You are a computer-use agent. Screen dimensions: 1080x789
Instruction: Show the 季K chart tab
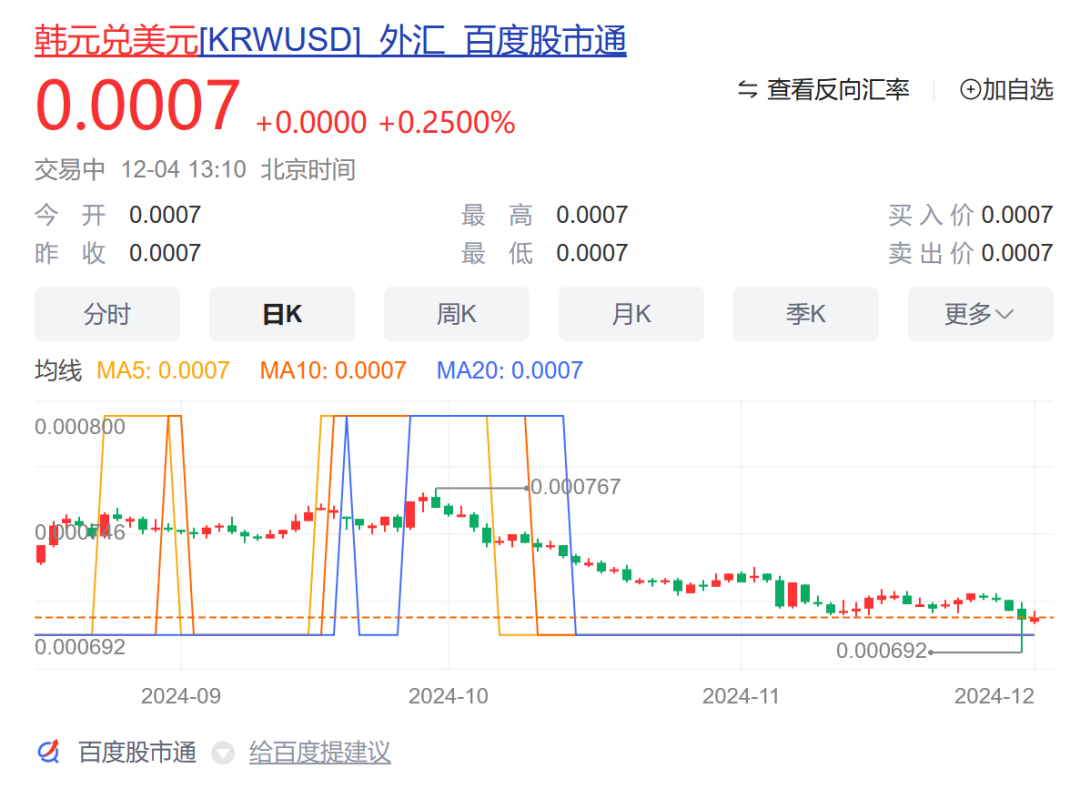point(806,314)
